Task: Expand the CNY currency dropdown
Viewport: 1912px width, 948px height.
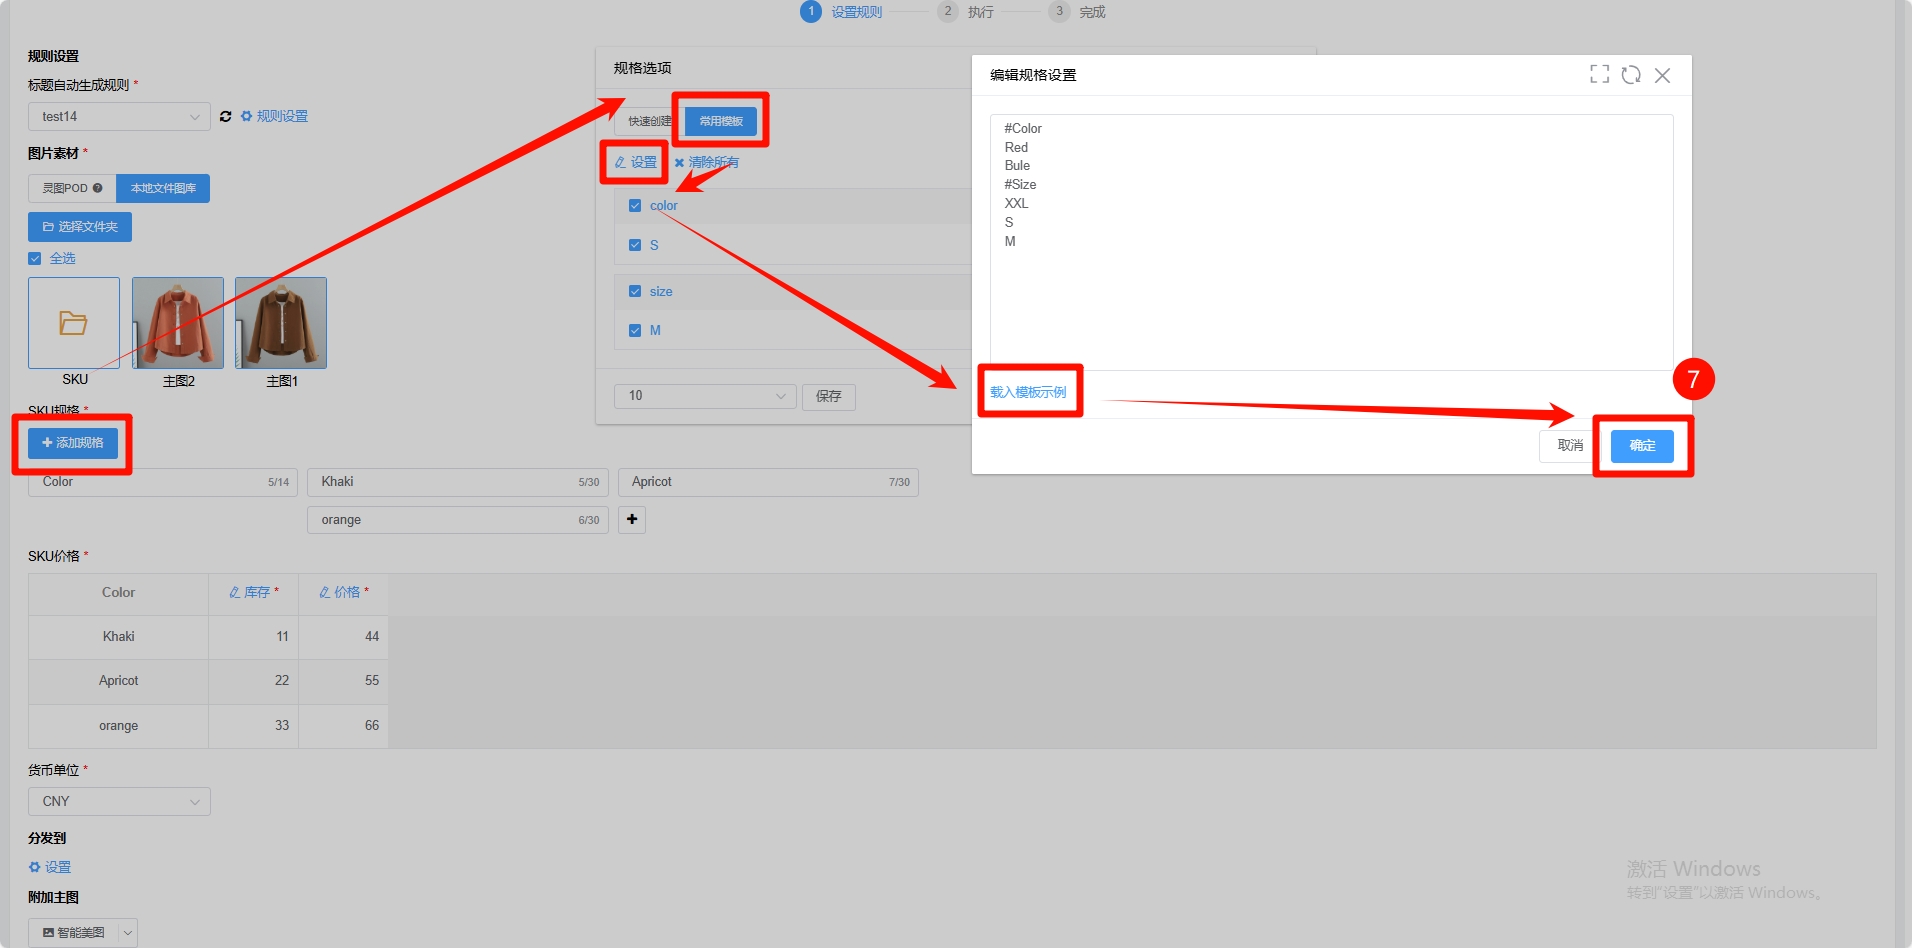Action: 119,802
